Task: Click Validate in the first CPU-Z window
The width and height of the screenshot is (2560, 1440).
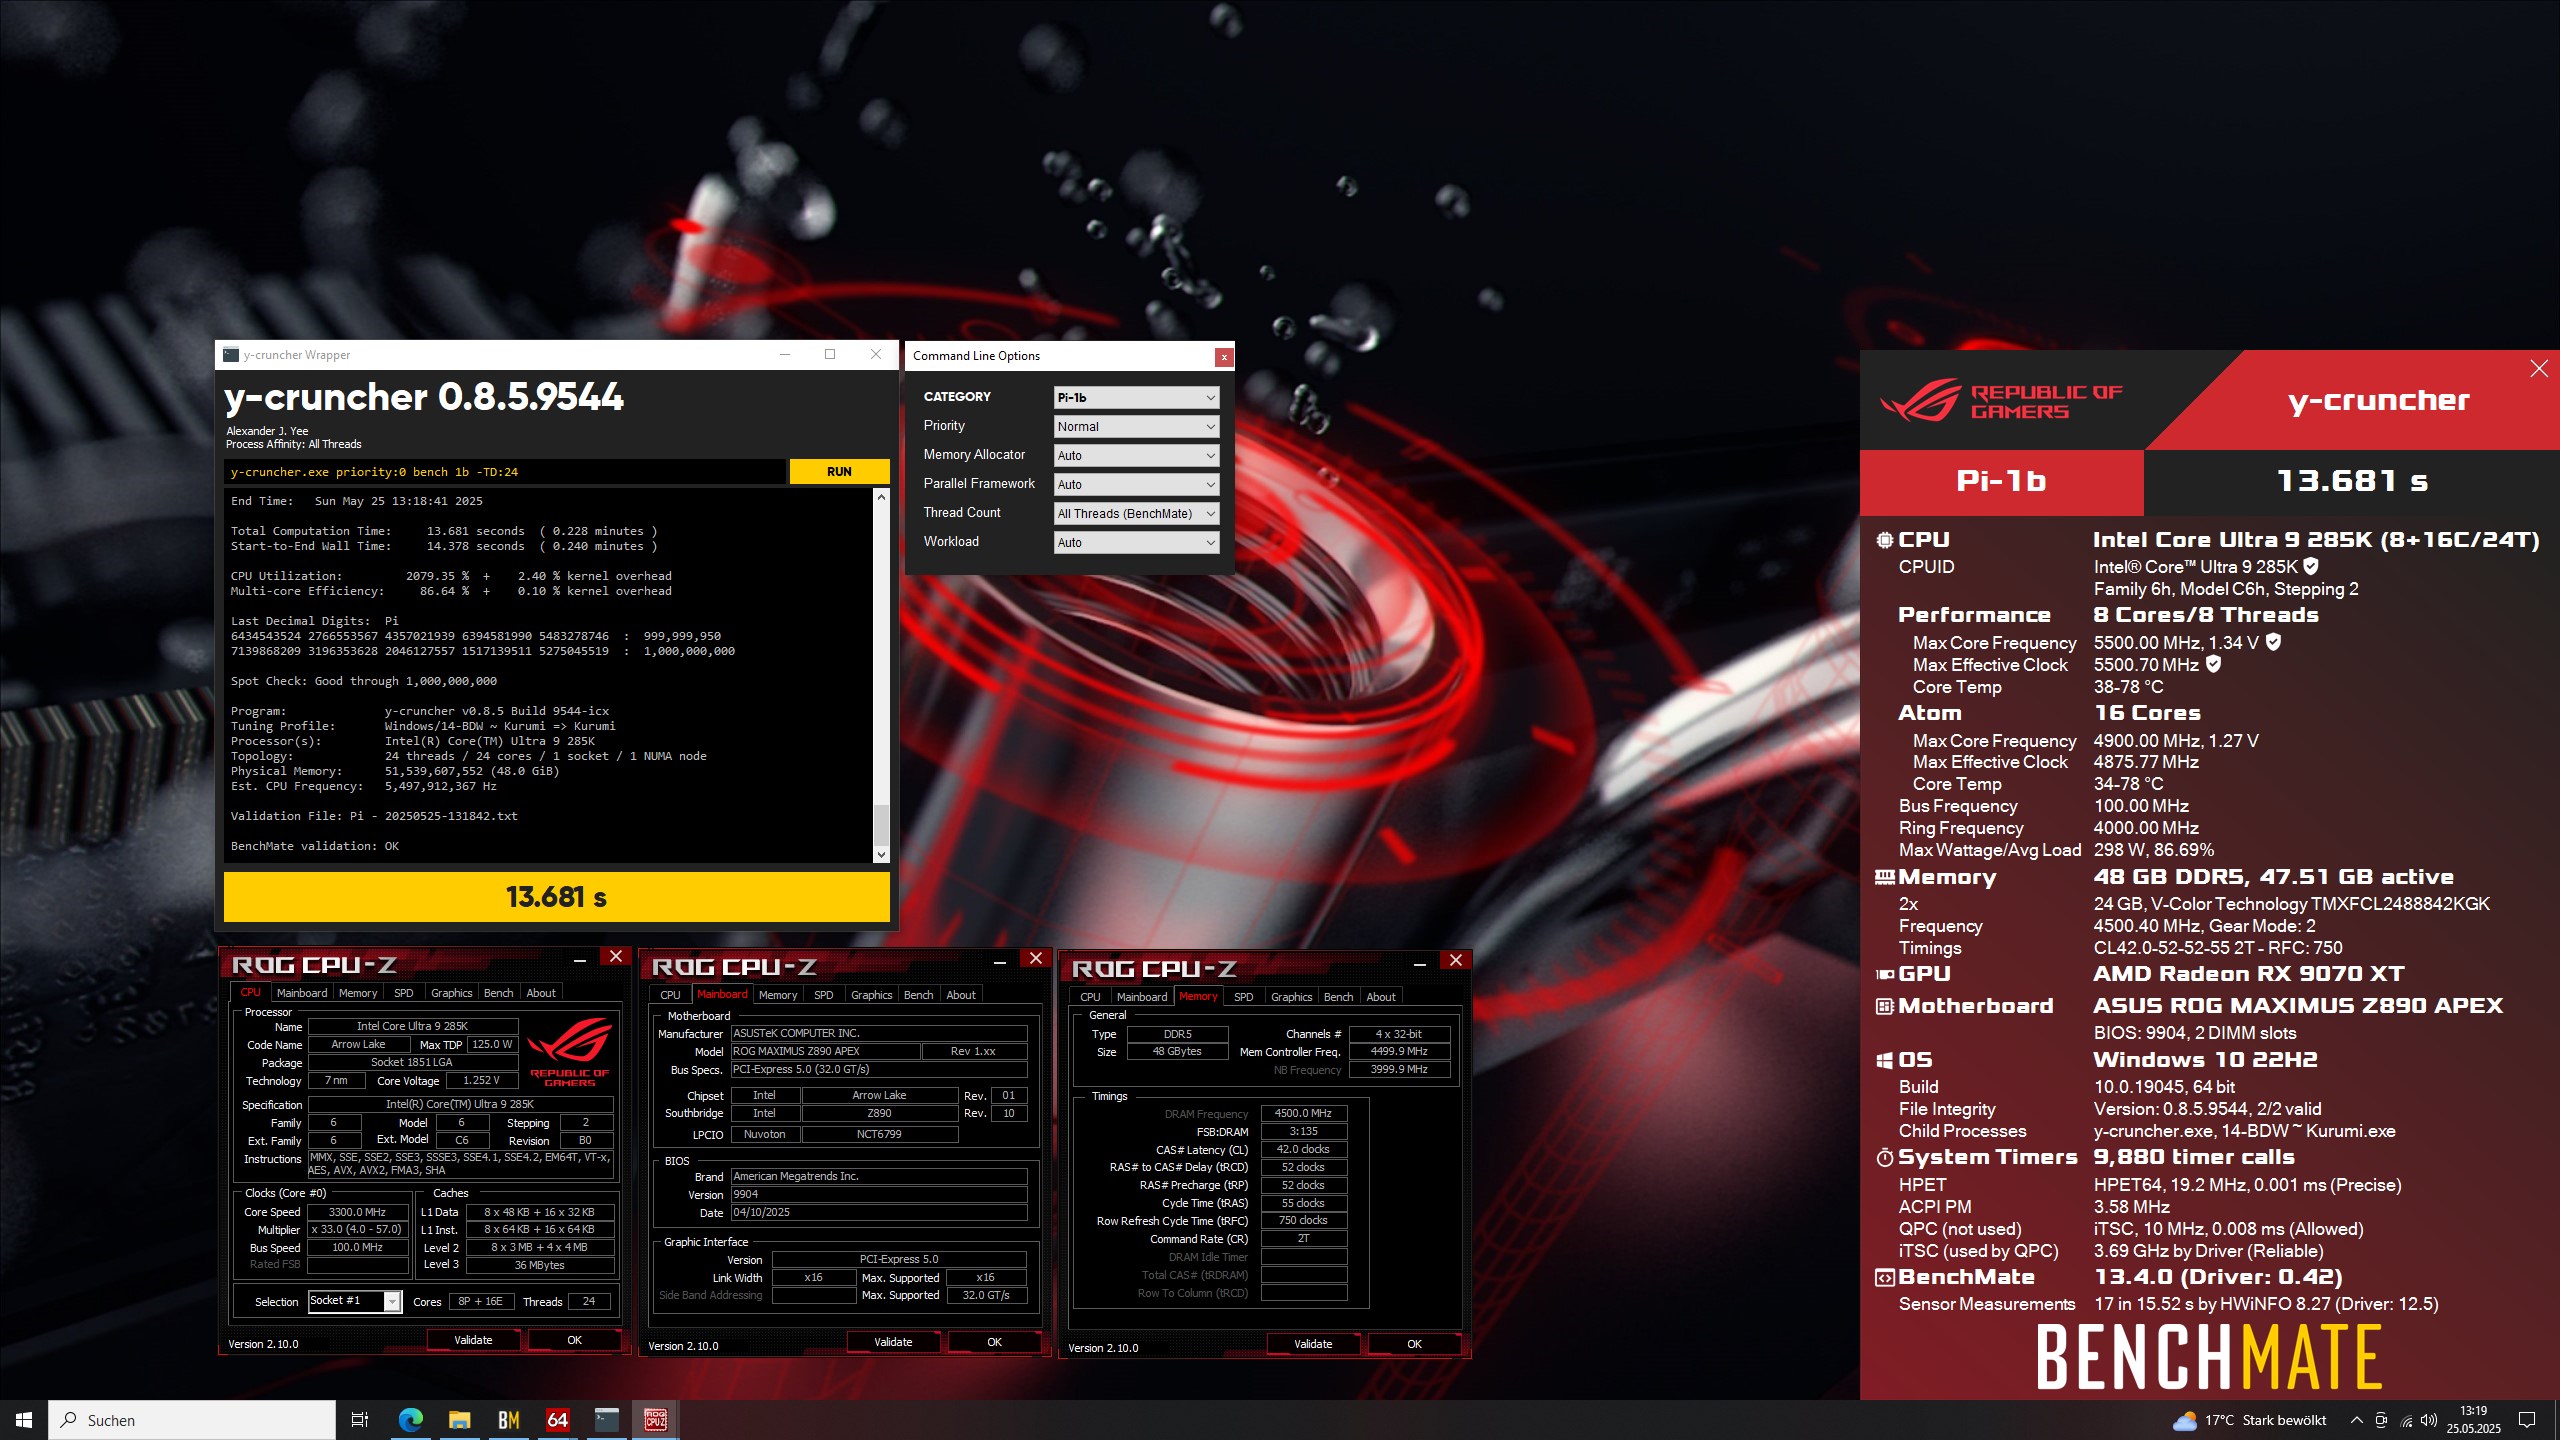Action: pos(473,1340)
